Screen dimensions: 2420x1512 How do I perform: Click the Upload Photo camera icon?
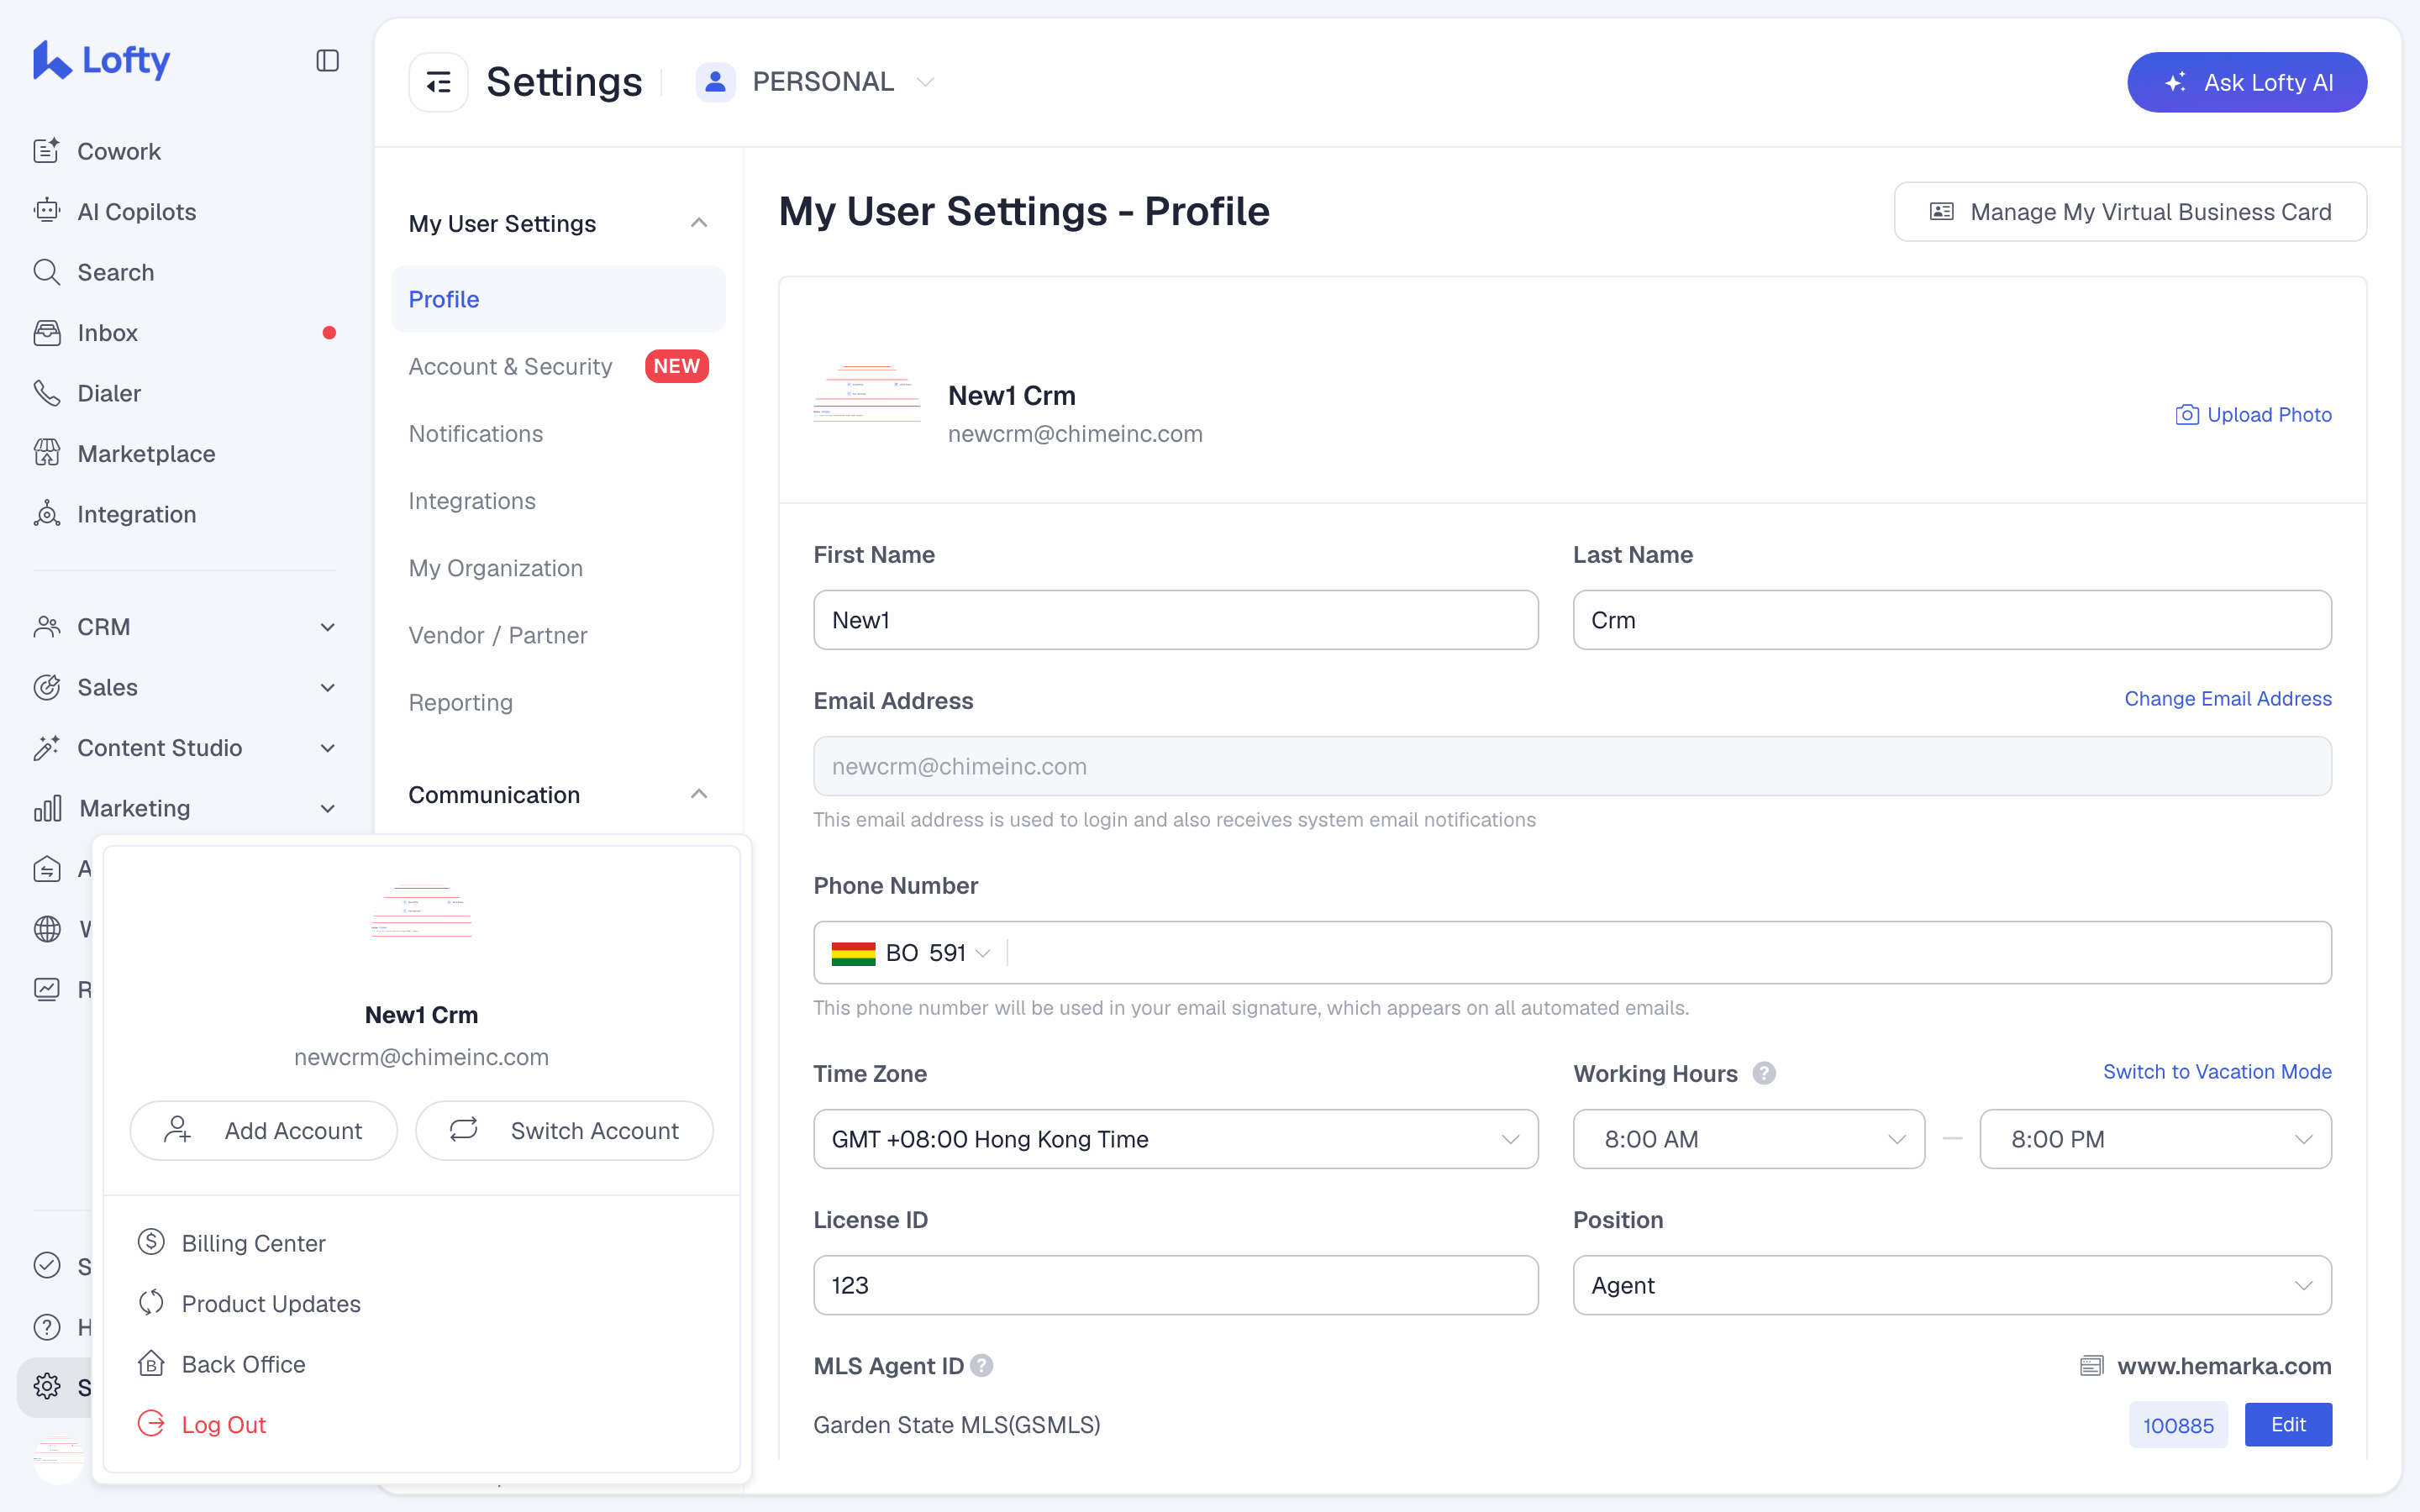point(2187,414)
